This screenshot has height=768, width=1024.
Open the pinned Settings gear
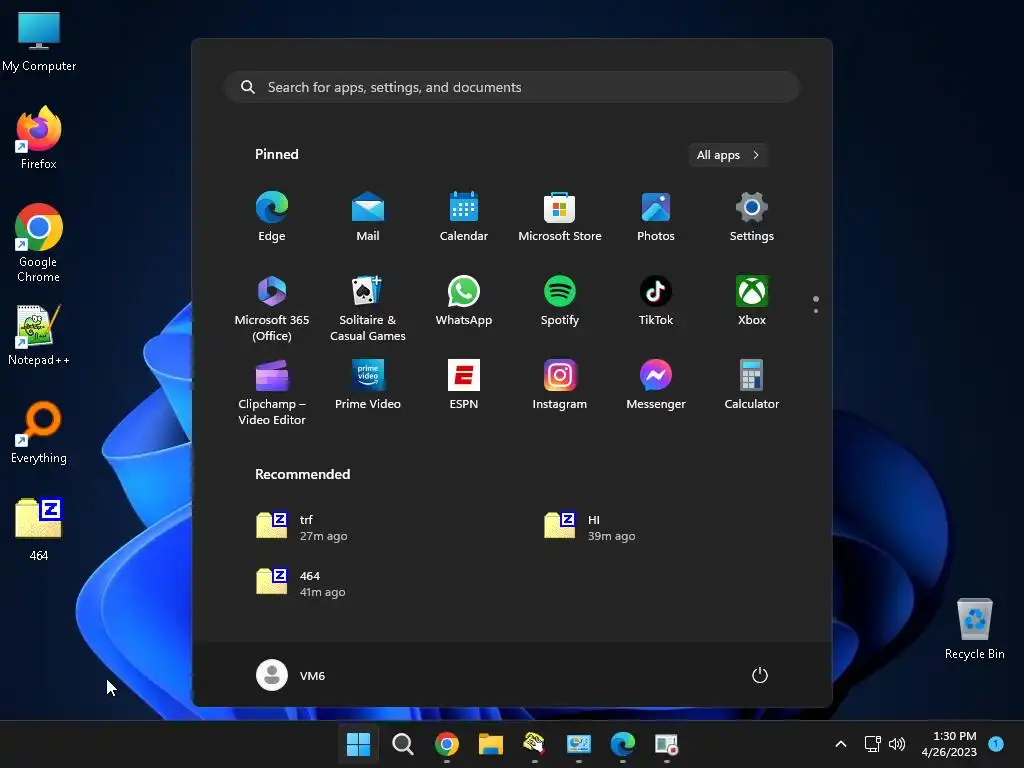[x=752, y=217]
